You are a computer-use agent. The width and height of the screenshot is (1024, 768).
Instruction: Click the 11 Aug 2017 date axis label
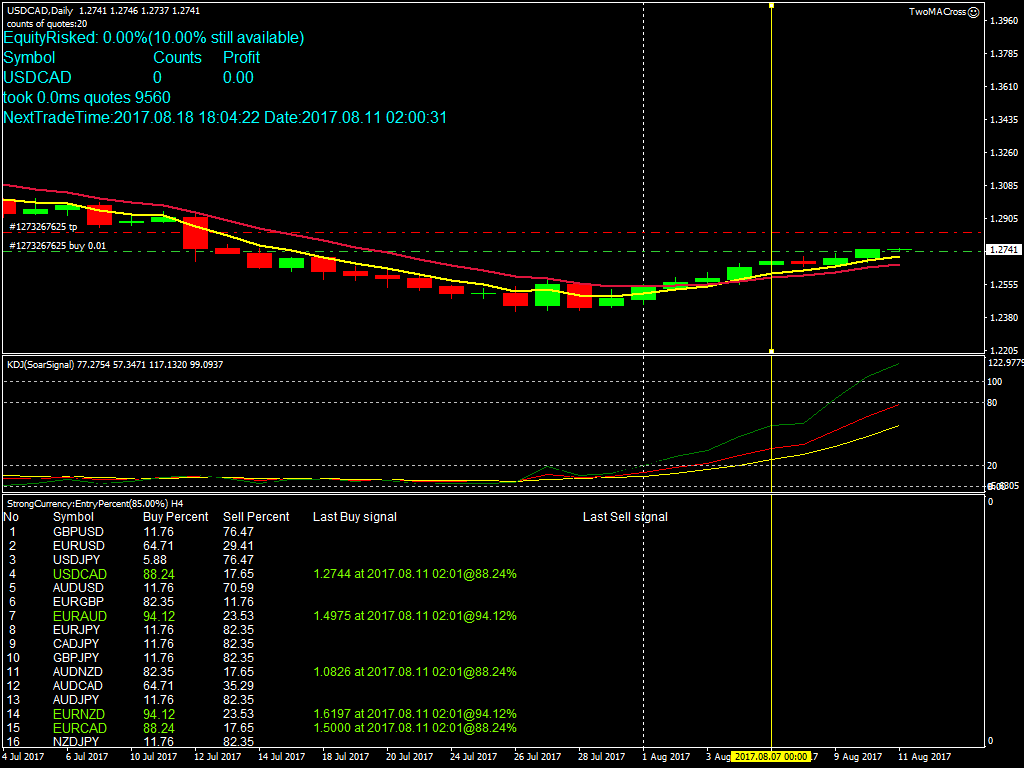(925, 756)
